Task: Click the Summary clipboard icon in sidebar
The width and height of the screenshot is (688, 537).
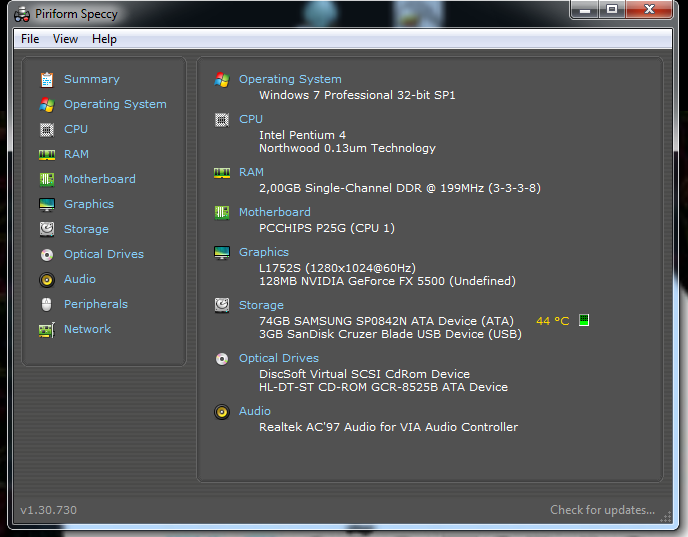Action: tap(47, 79)
